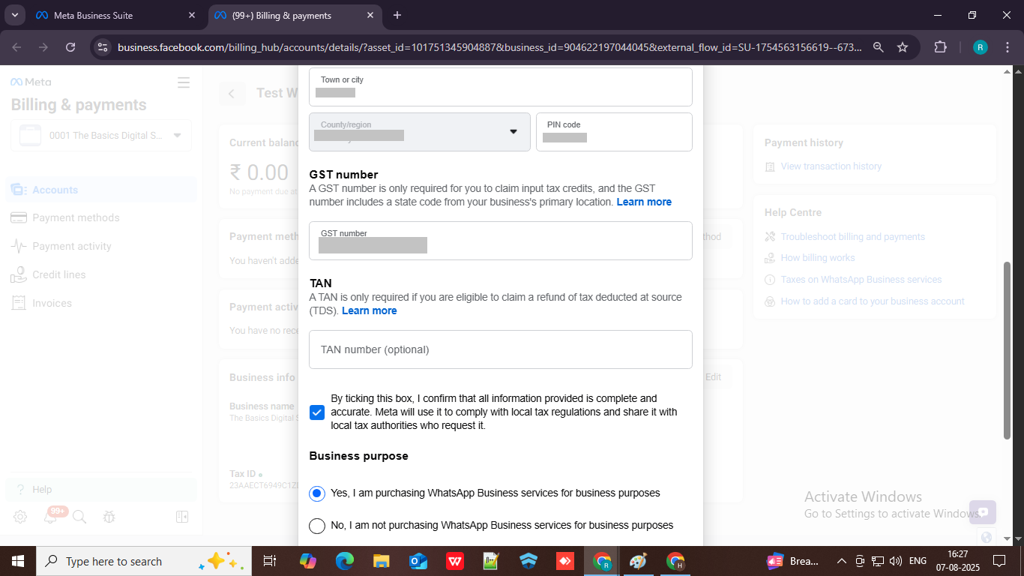
Task: Open the County/region dropdown
Action: 419,132
